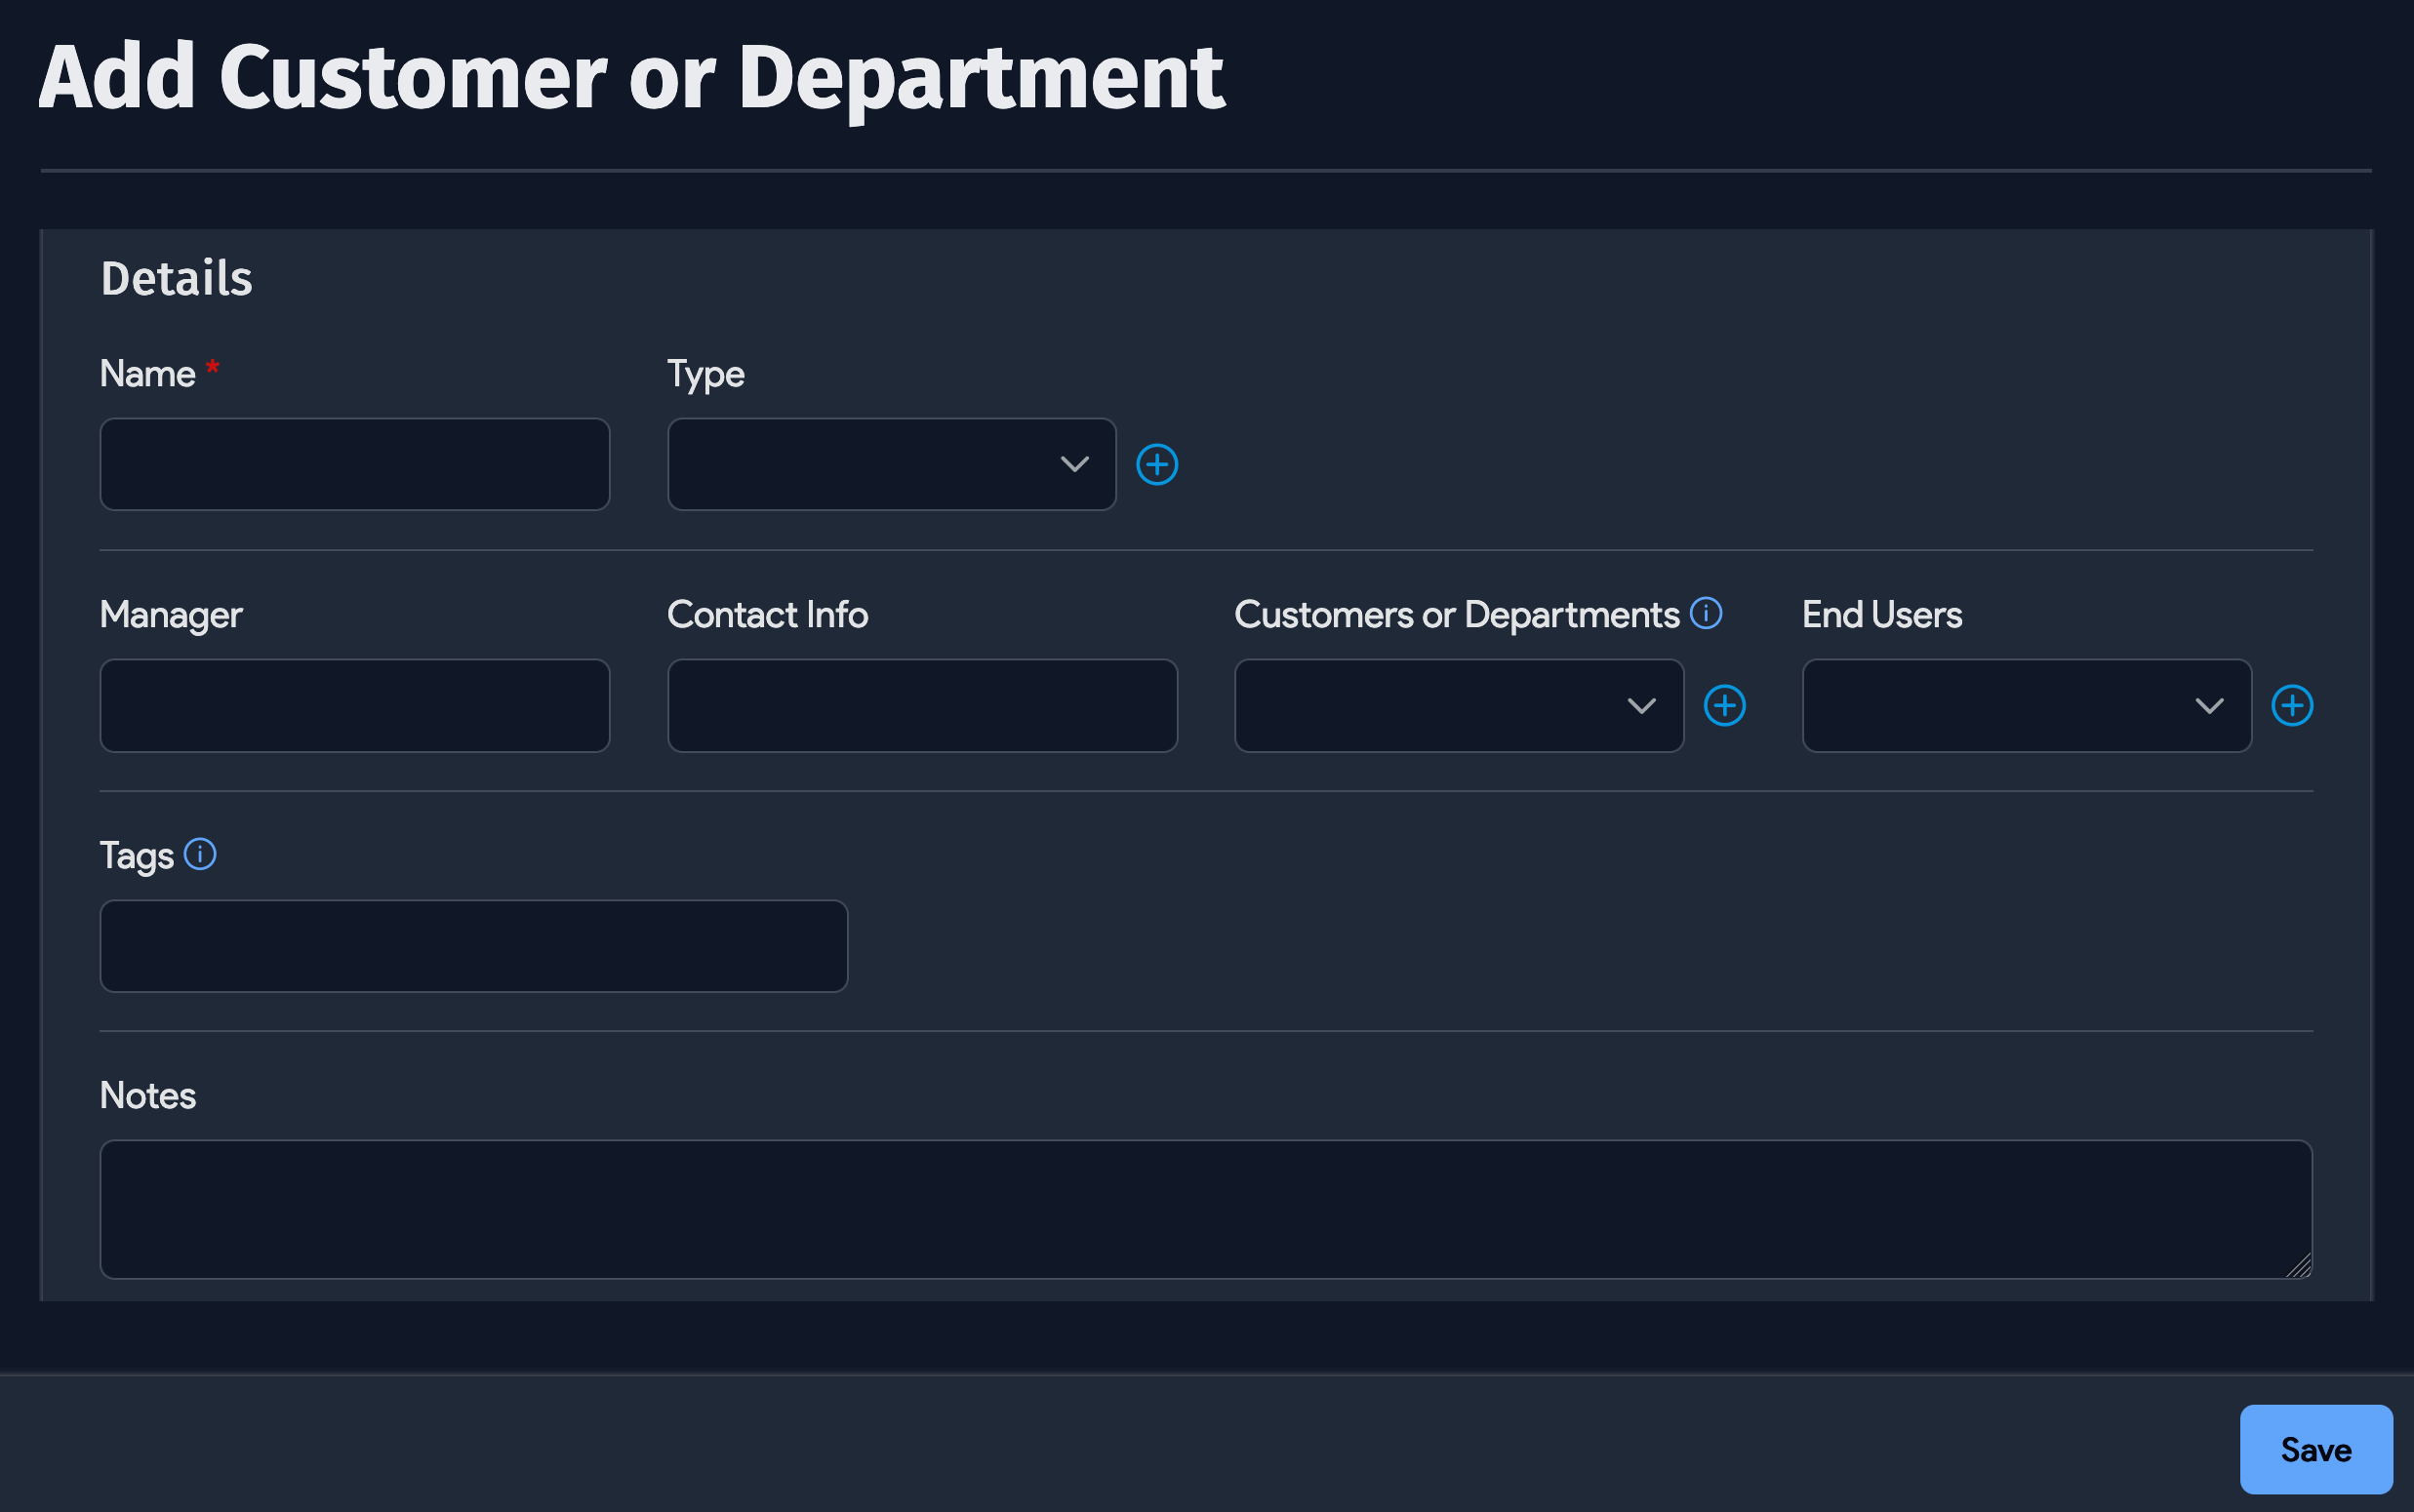Click the chevron on the End Users dropdown
This screenshot has height=1512, width=2414.
point(2212,706)
